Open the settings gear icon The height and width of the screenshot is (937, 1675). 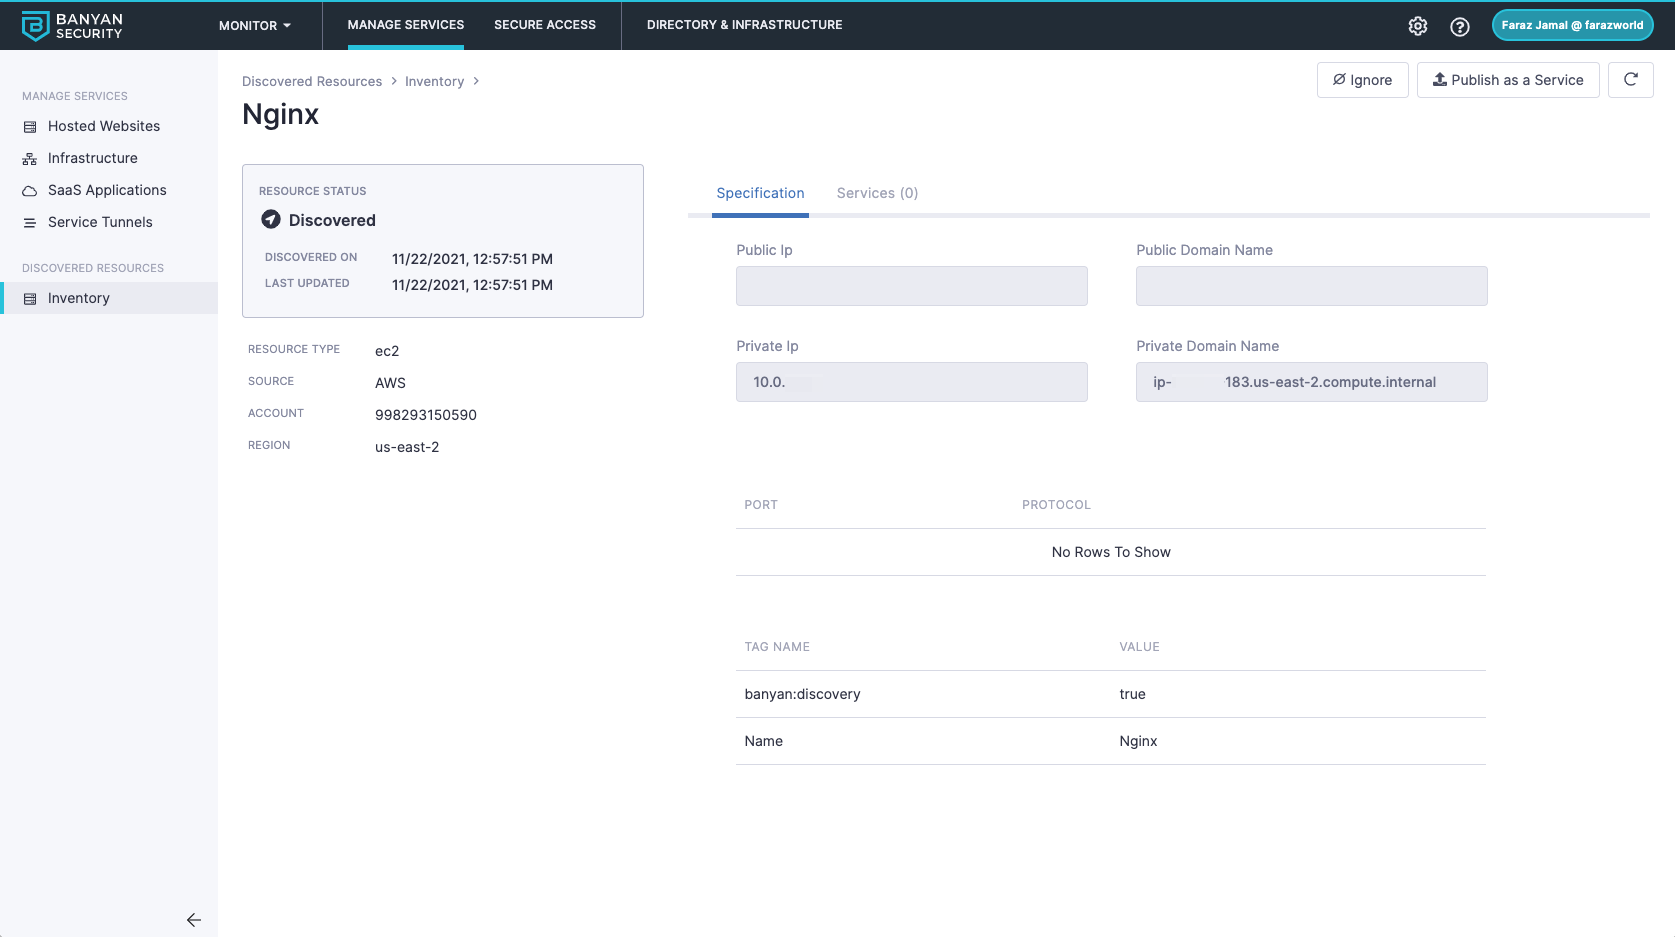point(1418,26)
